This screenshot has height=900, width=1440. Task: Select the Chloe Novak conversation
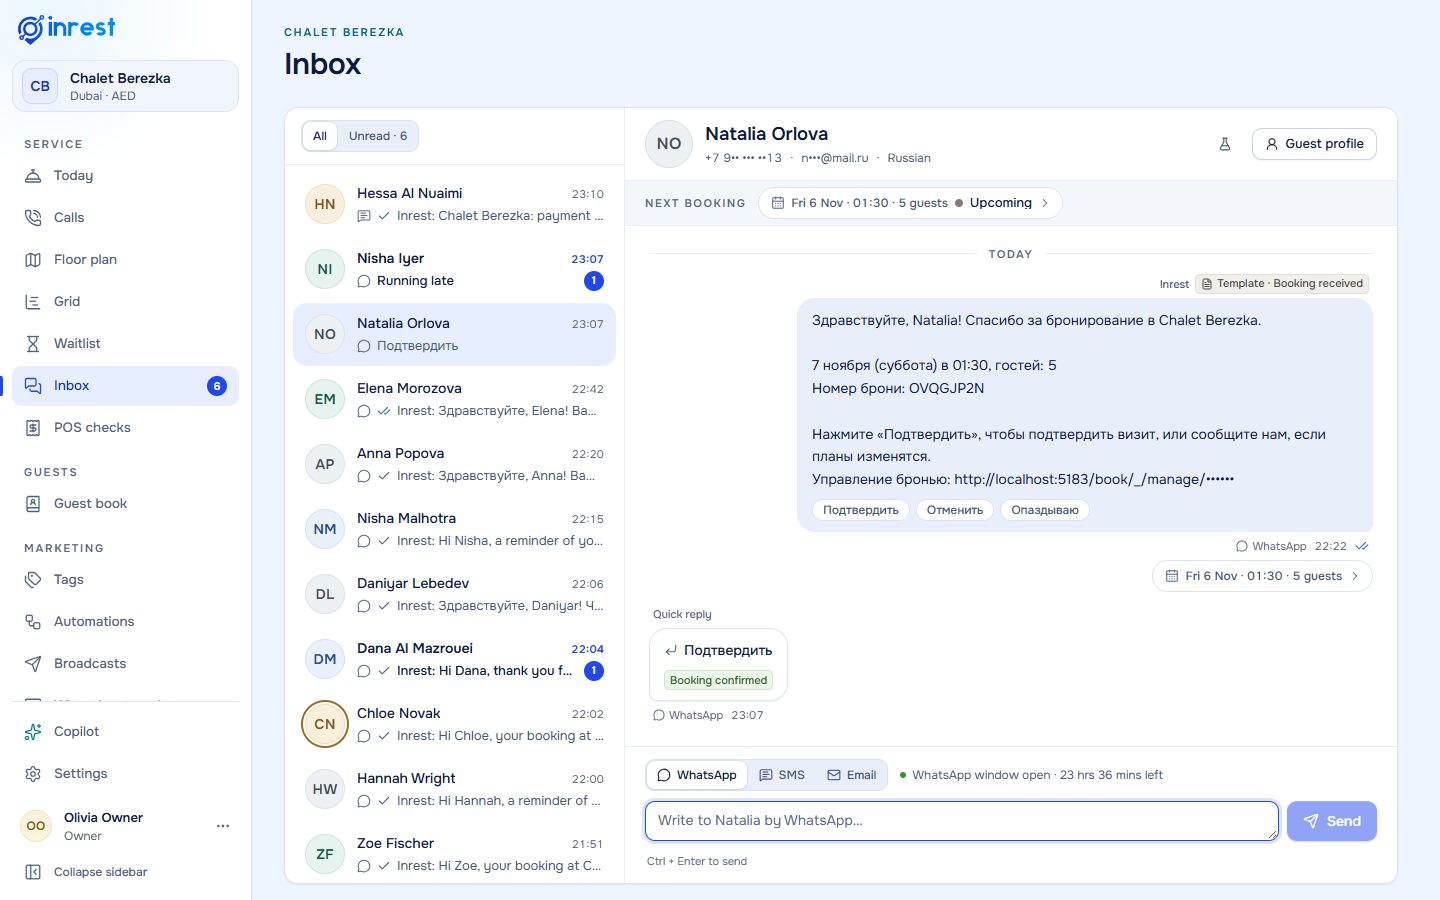click(x=454, y=724)
